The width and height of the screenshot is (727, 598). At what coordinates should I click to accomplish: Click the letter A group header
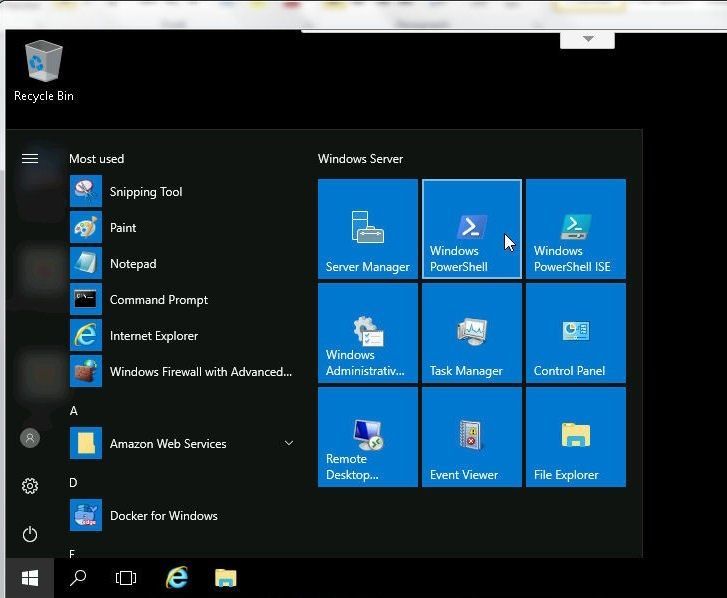[73, 411]
